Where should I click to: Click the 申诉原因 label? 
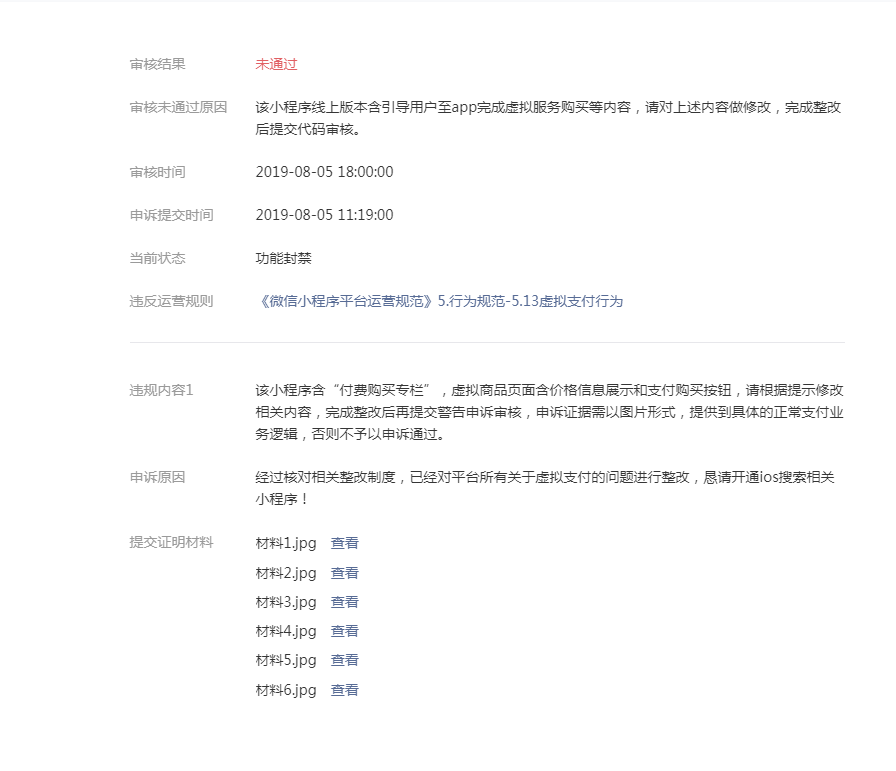click(158, 477)
